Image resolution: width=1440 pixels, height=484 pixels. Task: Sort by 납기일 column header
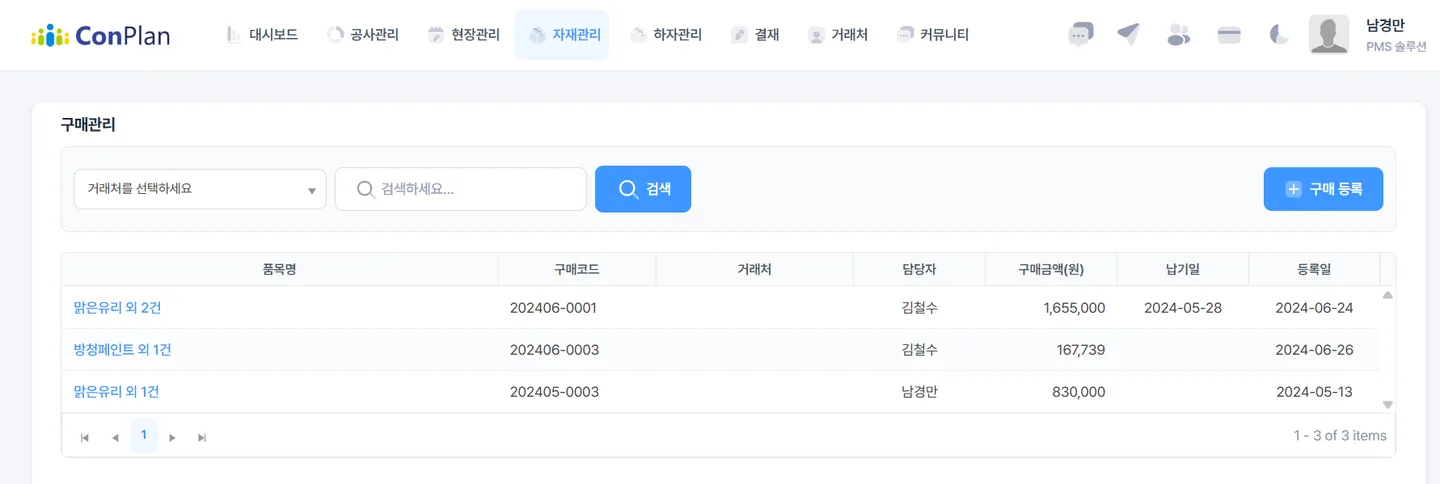(1183, 269)
